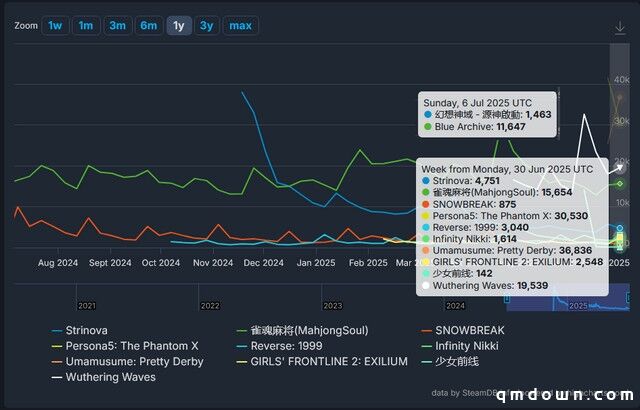Set zoom range to max
This screenshot has height=410, width=640.
(240, 26)
